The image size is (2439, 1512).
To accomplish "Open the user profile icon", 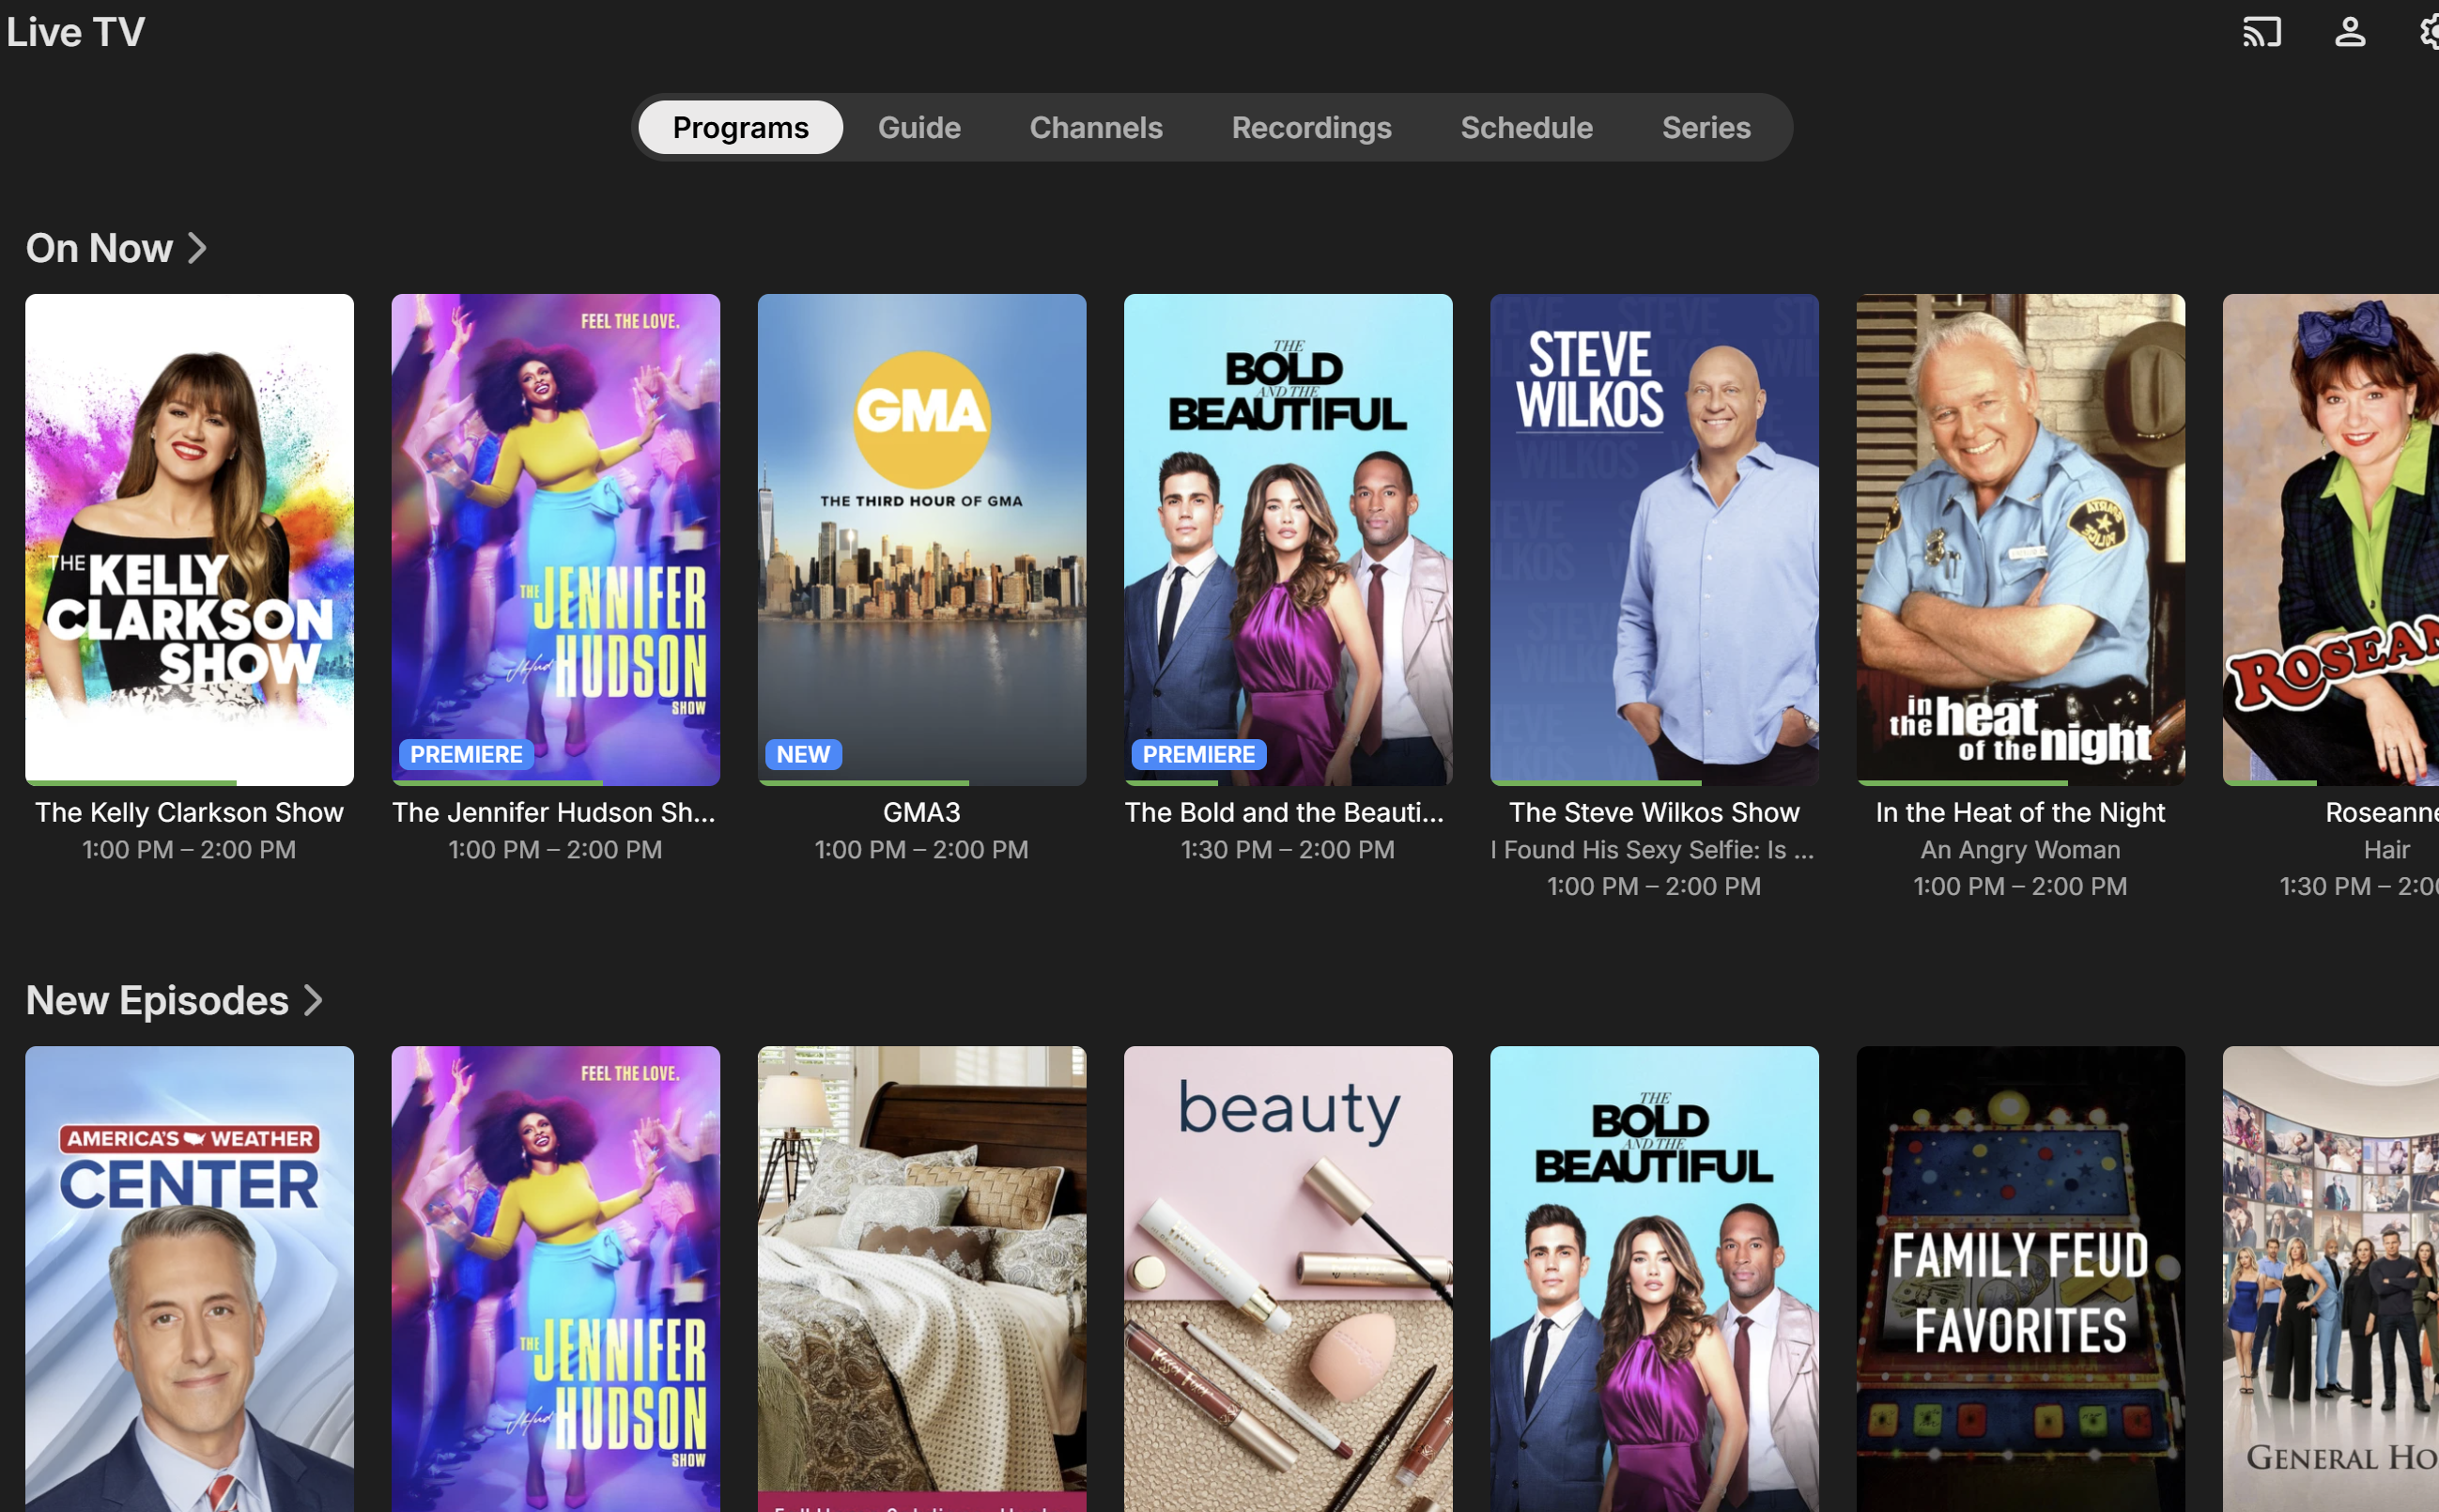I will [x=2349, y=32].
